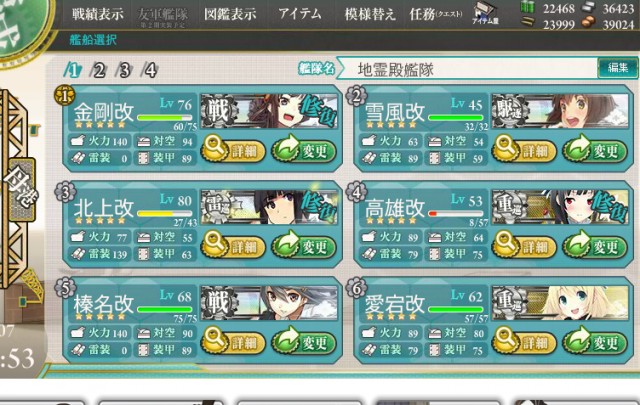Screen dimensions: 640x405
Task: Open 図鑑表示 menu
Action: point(230,14)
